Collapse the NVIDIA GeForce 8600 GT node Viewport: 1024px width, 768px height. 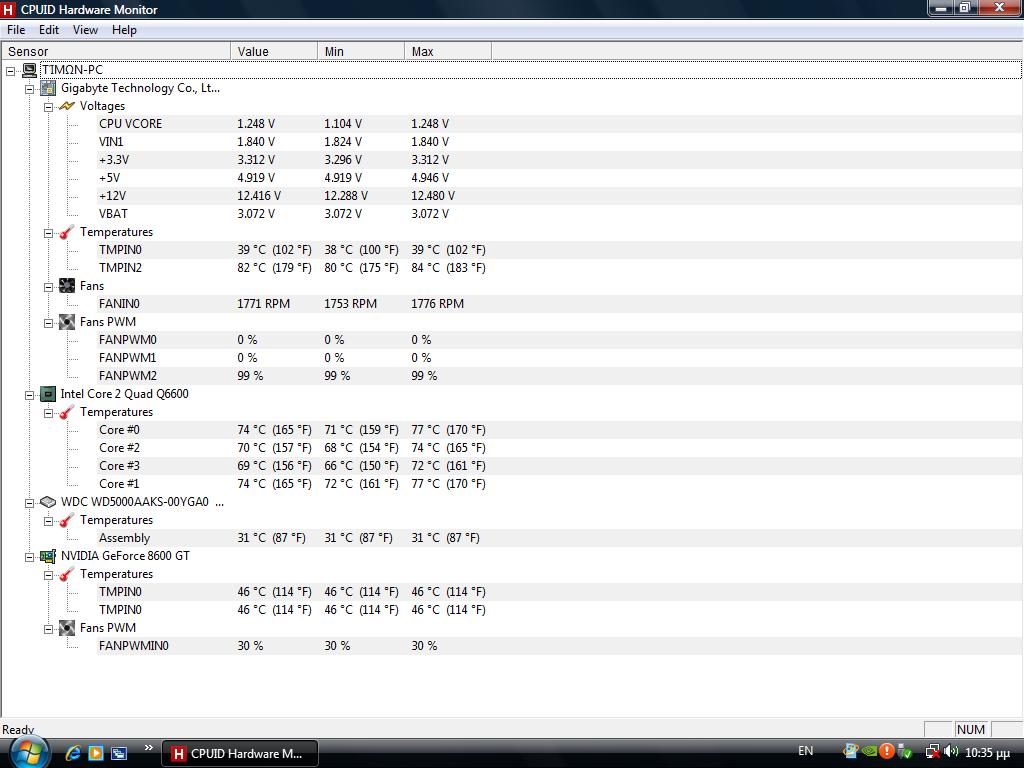click(29, 557)
